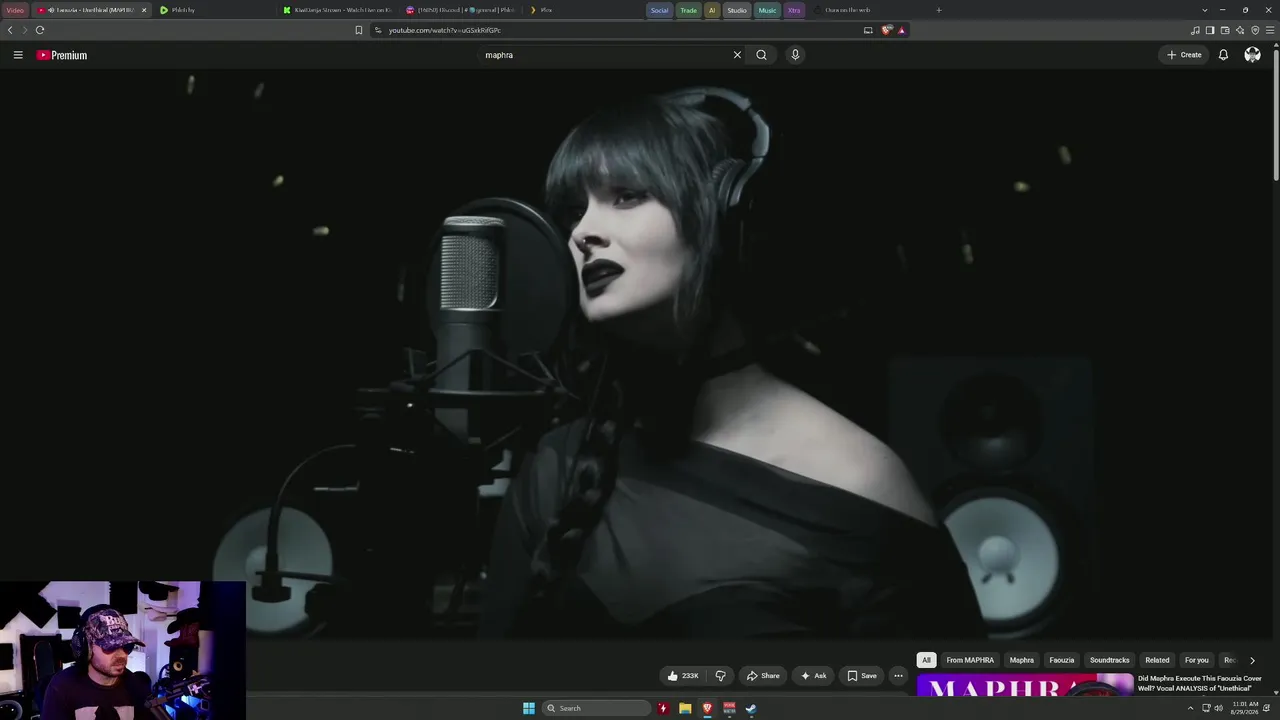This screenshot has height=720, width=1280.
Task: Open the Xtra tab group
Action: pos(794,10)
